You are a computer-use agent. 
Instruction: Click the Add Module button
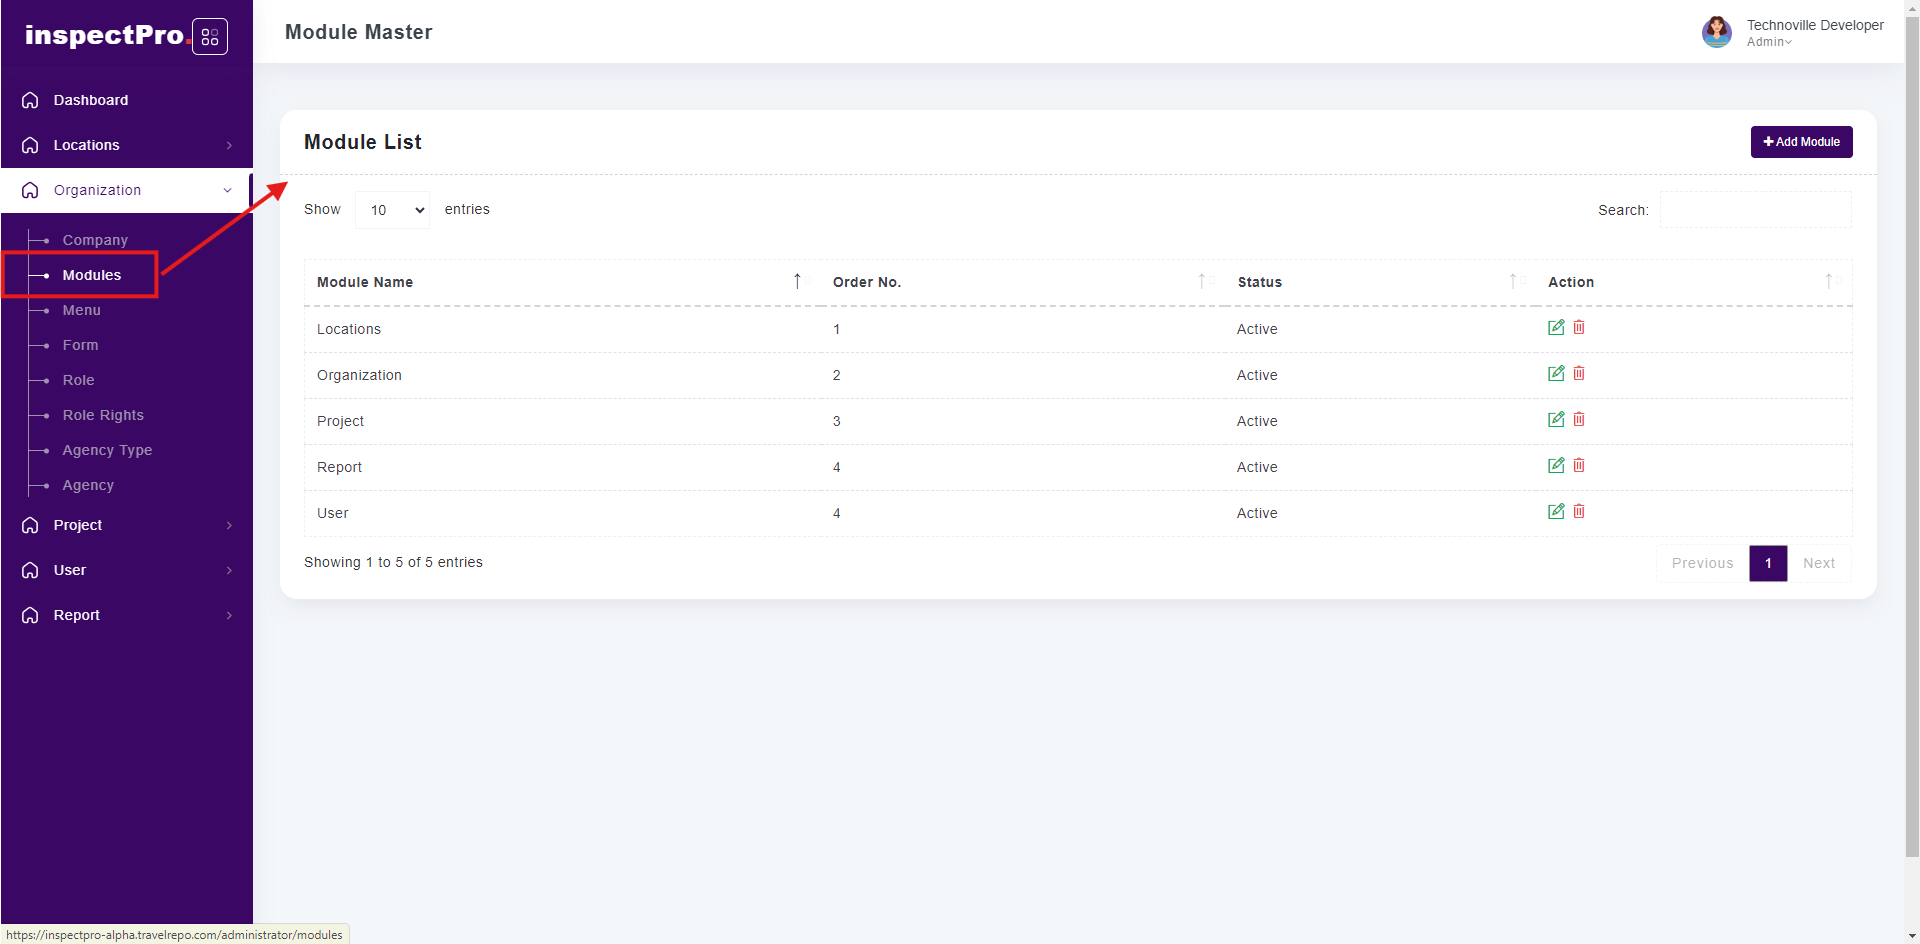coord(1801,142)
